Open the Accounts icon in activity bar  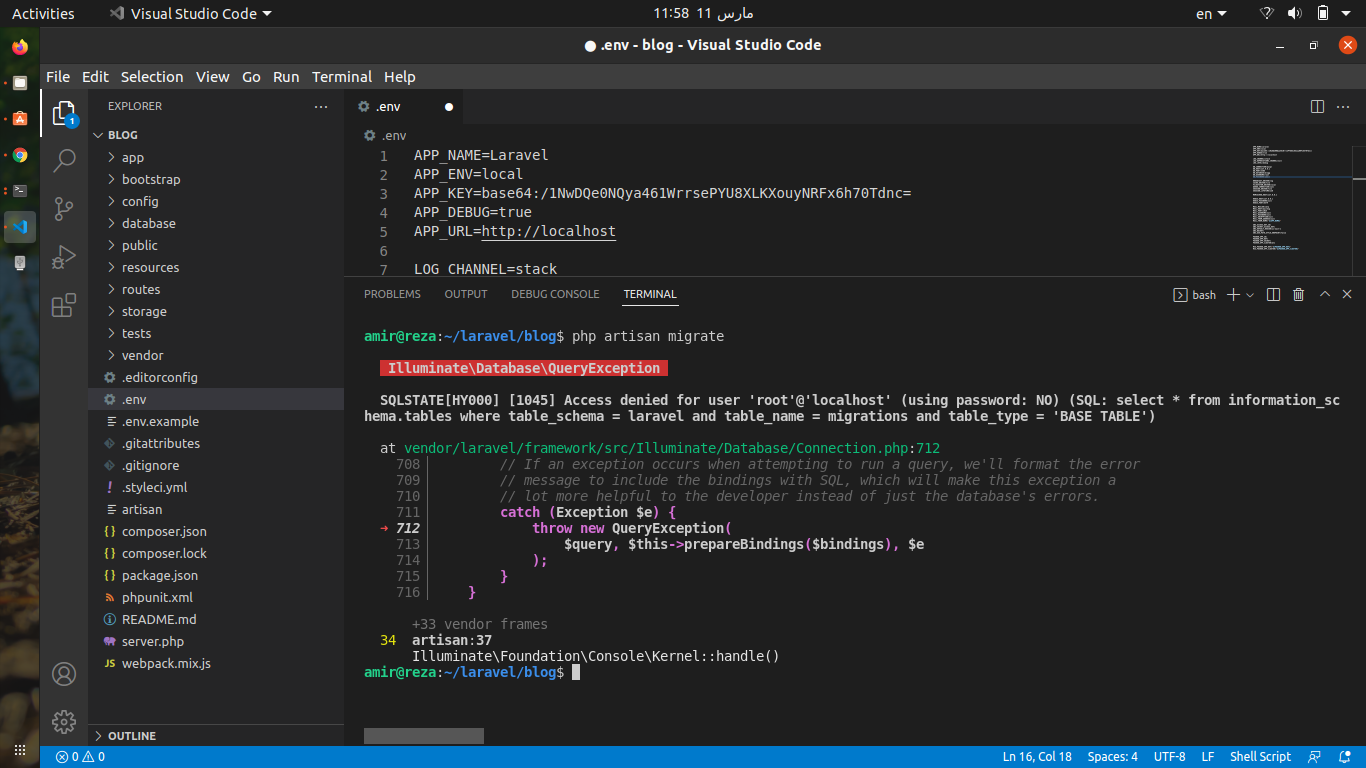click(64, 674)
